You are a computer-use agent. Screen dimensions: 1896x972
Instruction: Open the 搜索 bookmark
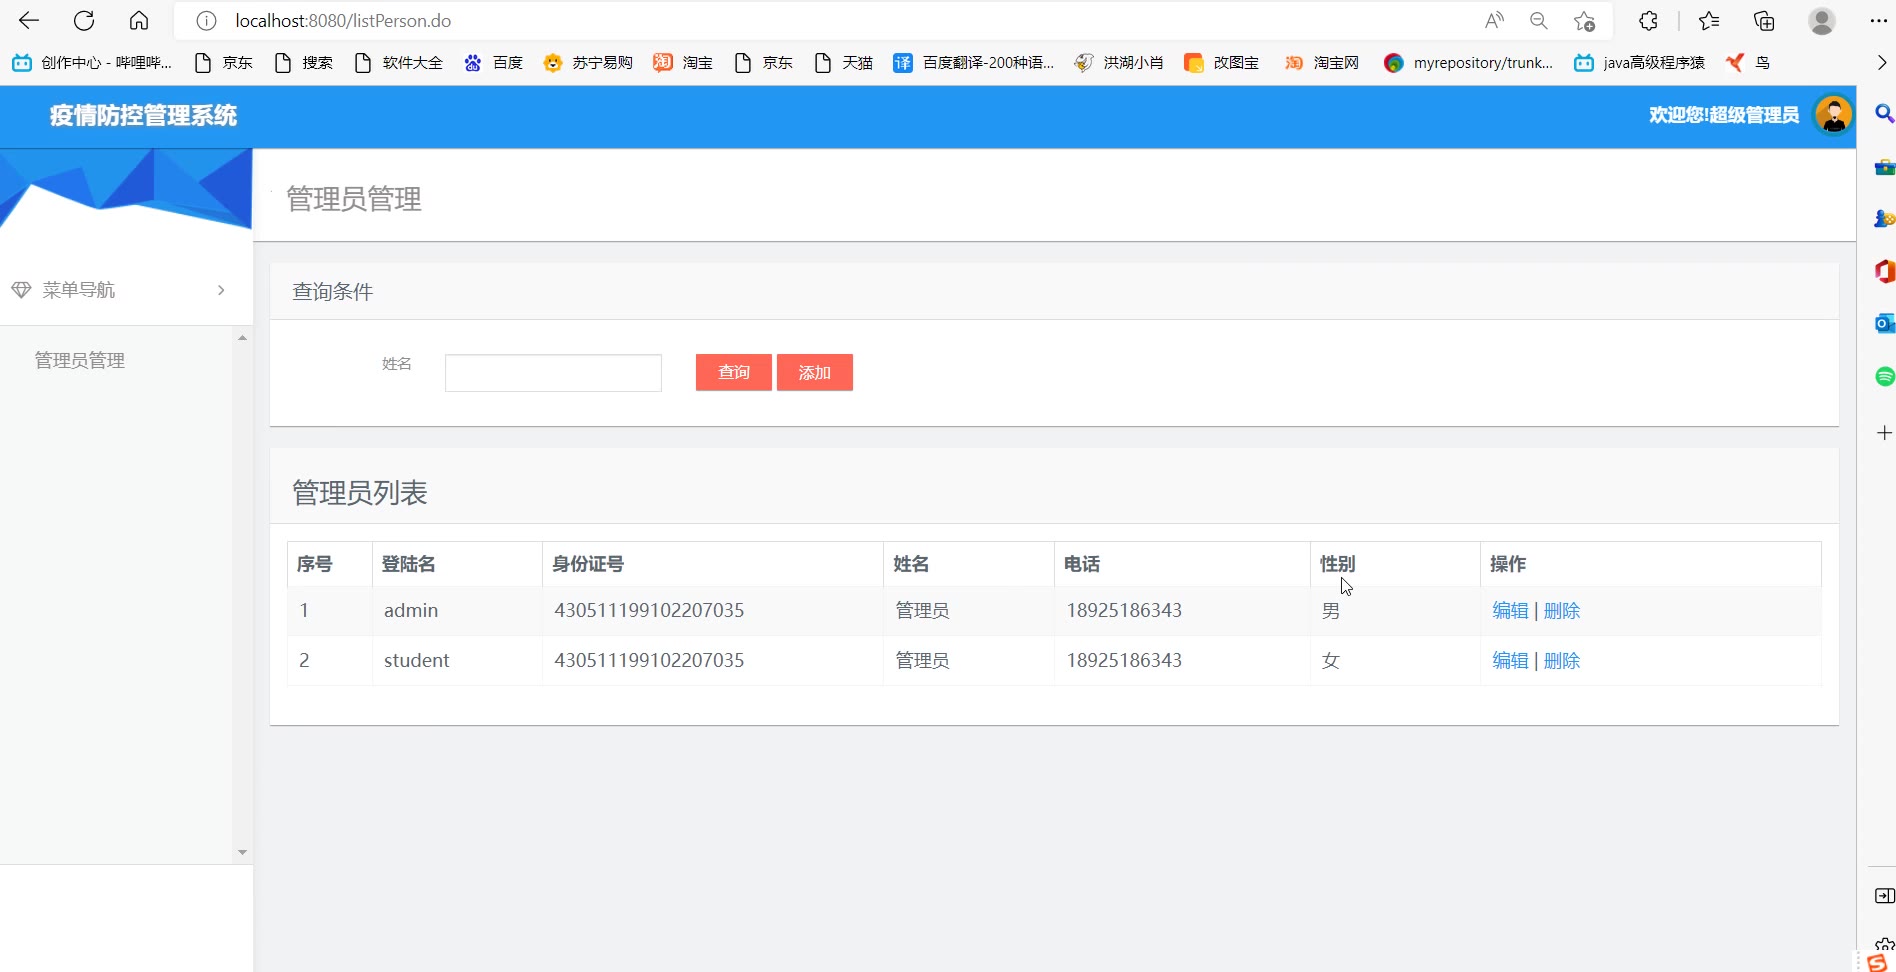[x=304, y=63]
